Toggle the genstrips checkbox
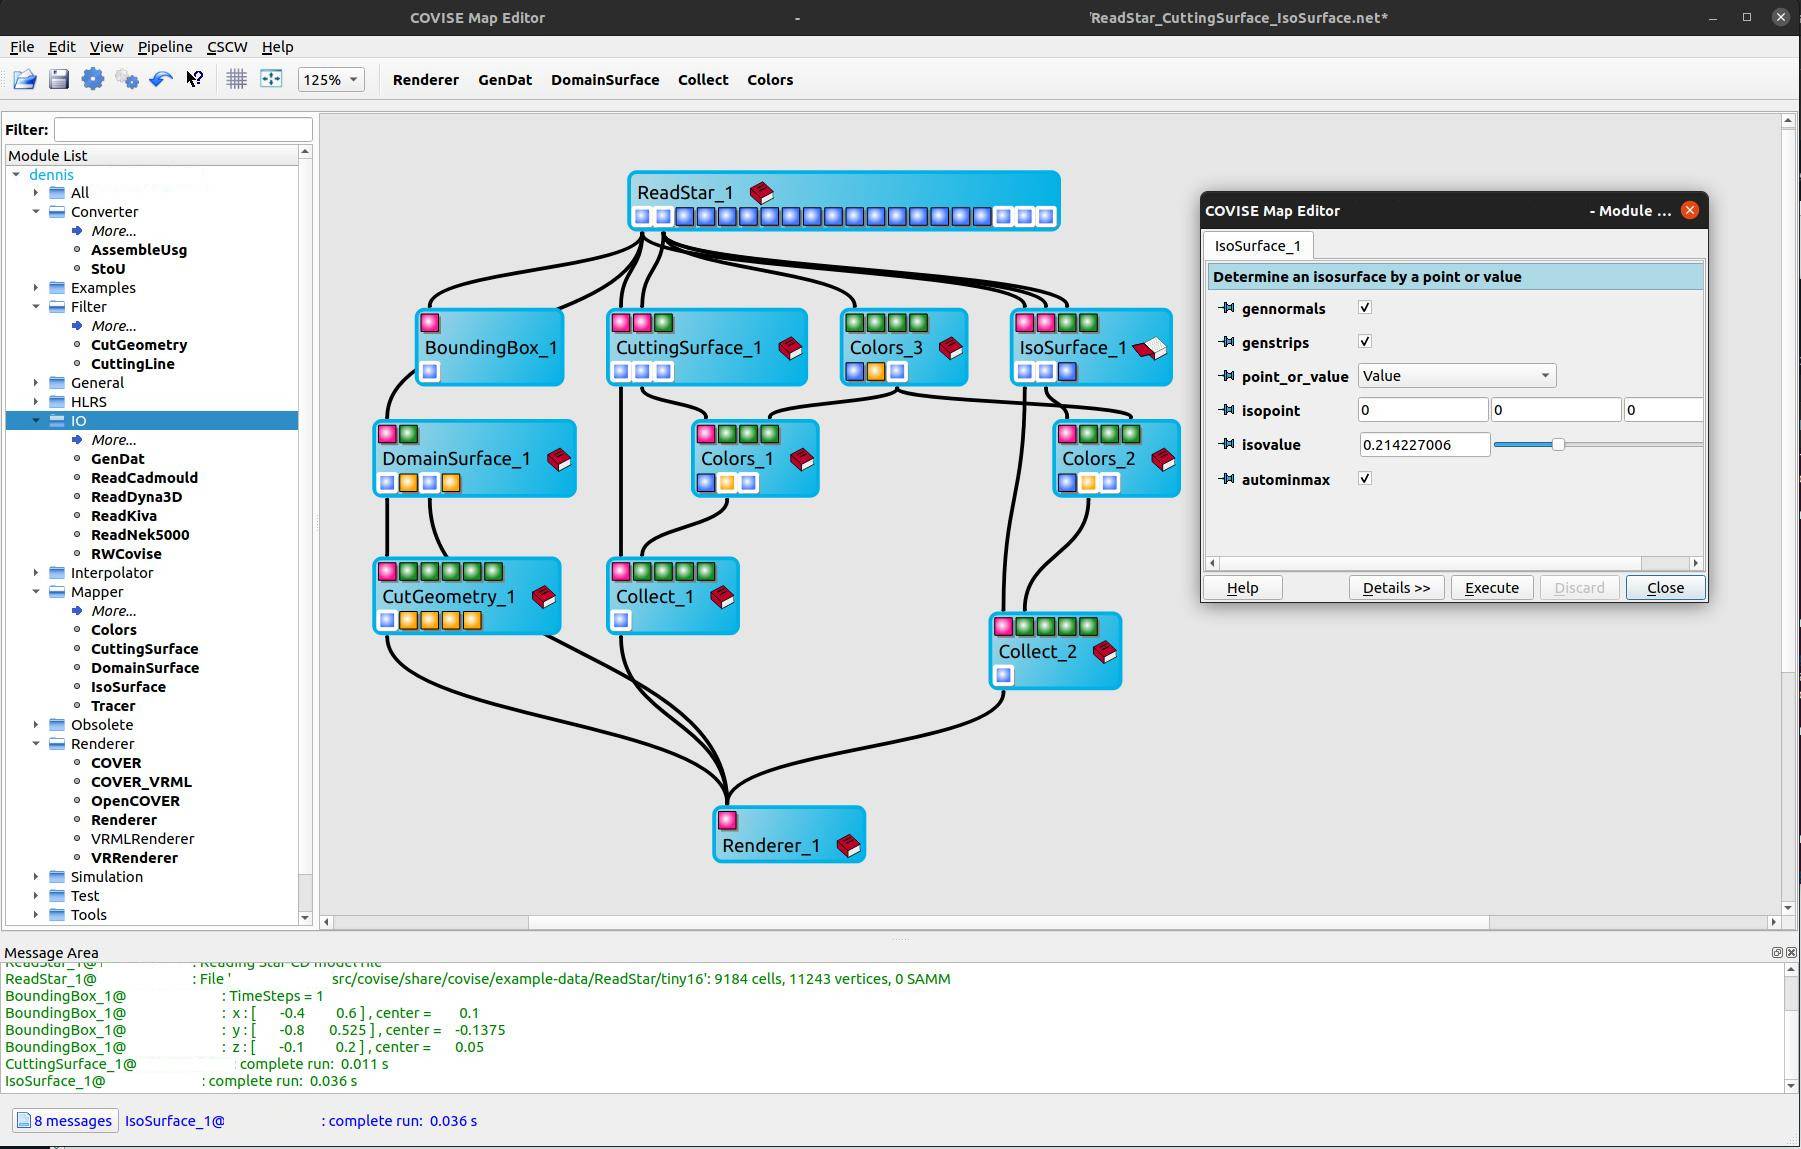The width and height of the screenshot is (1801, 1149). [1365, 341]
